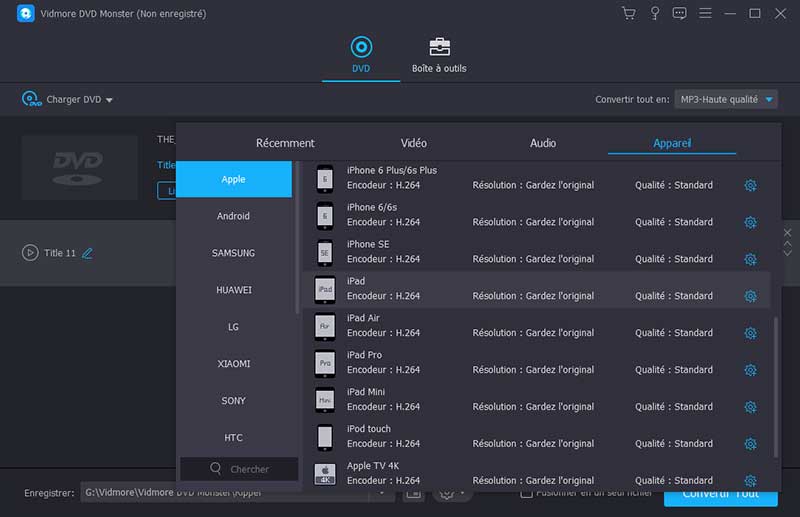Select SAMSUNG in the device brand list
Image resolution: width=800 pixels, height=517 pixels.
tap(234, 253)
